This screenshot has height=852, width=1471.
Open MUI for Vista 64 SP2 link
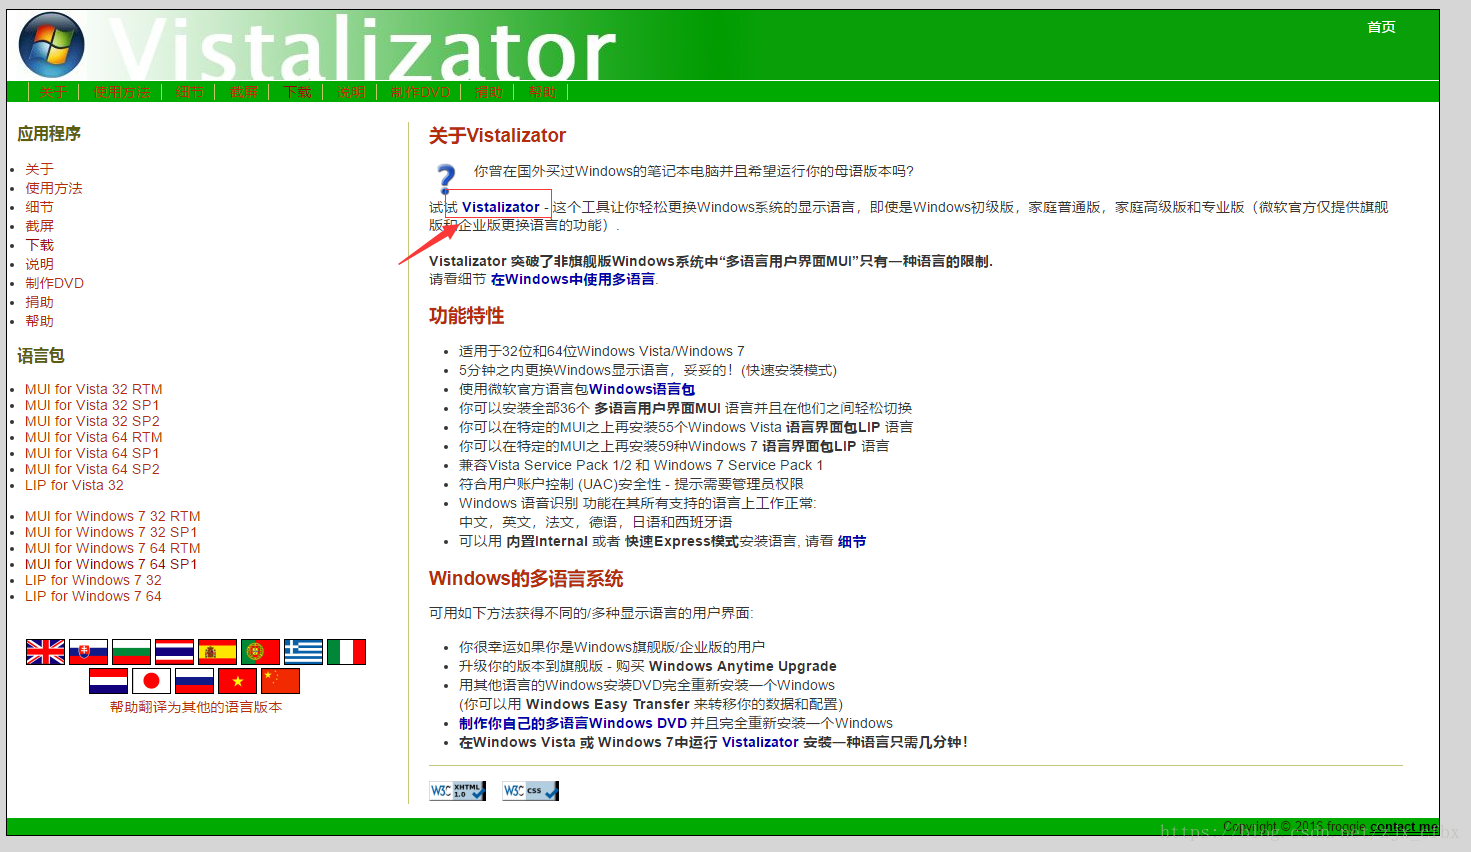tap(92, 469)
